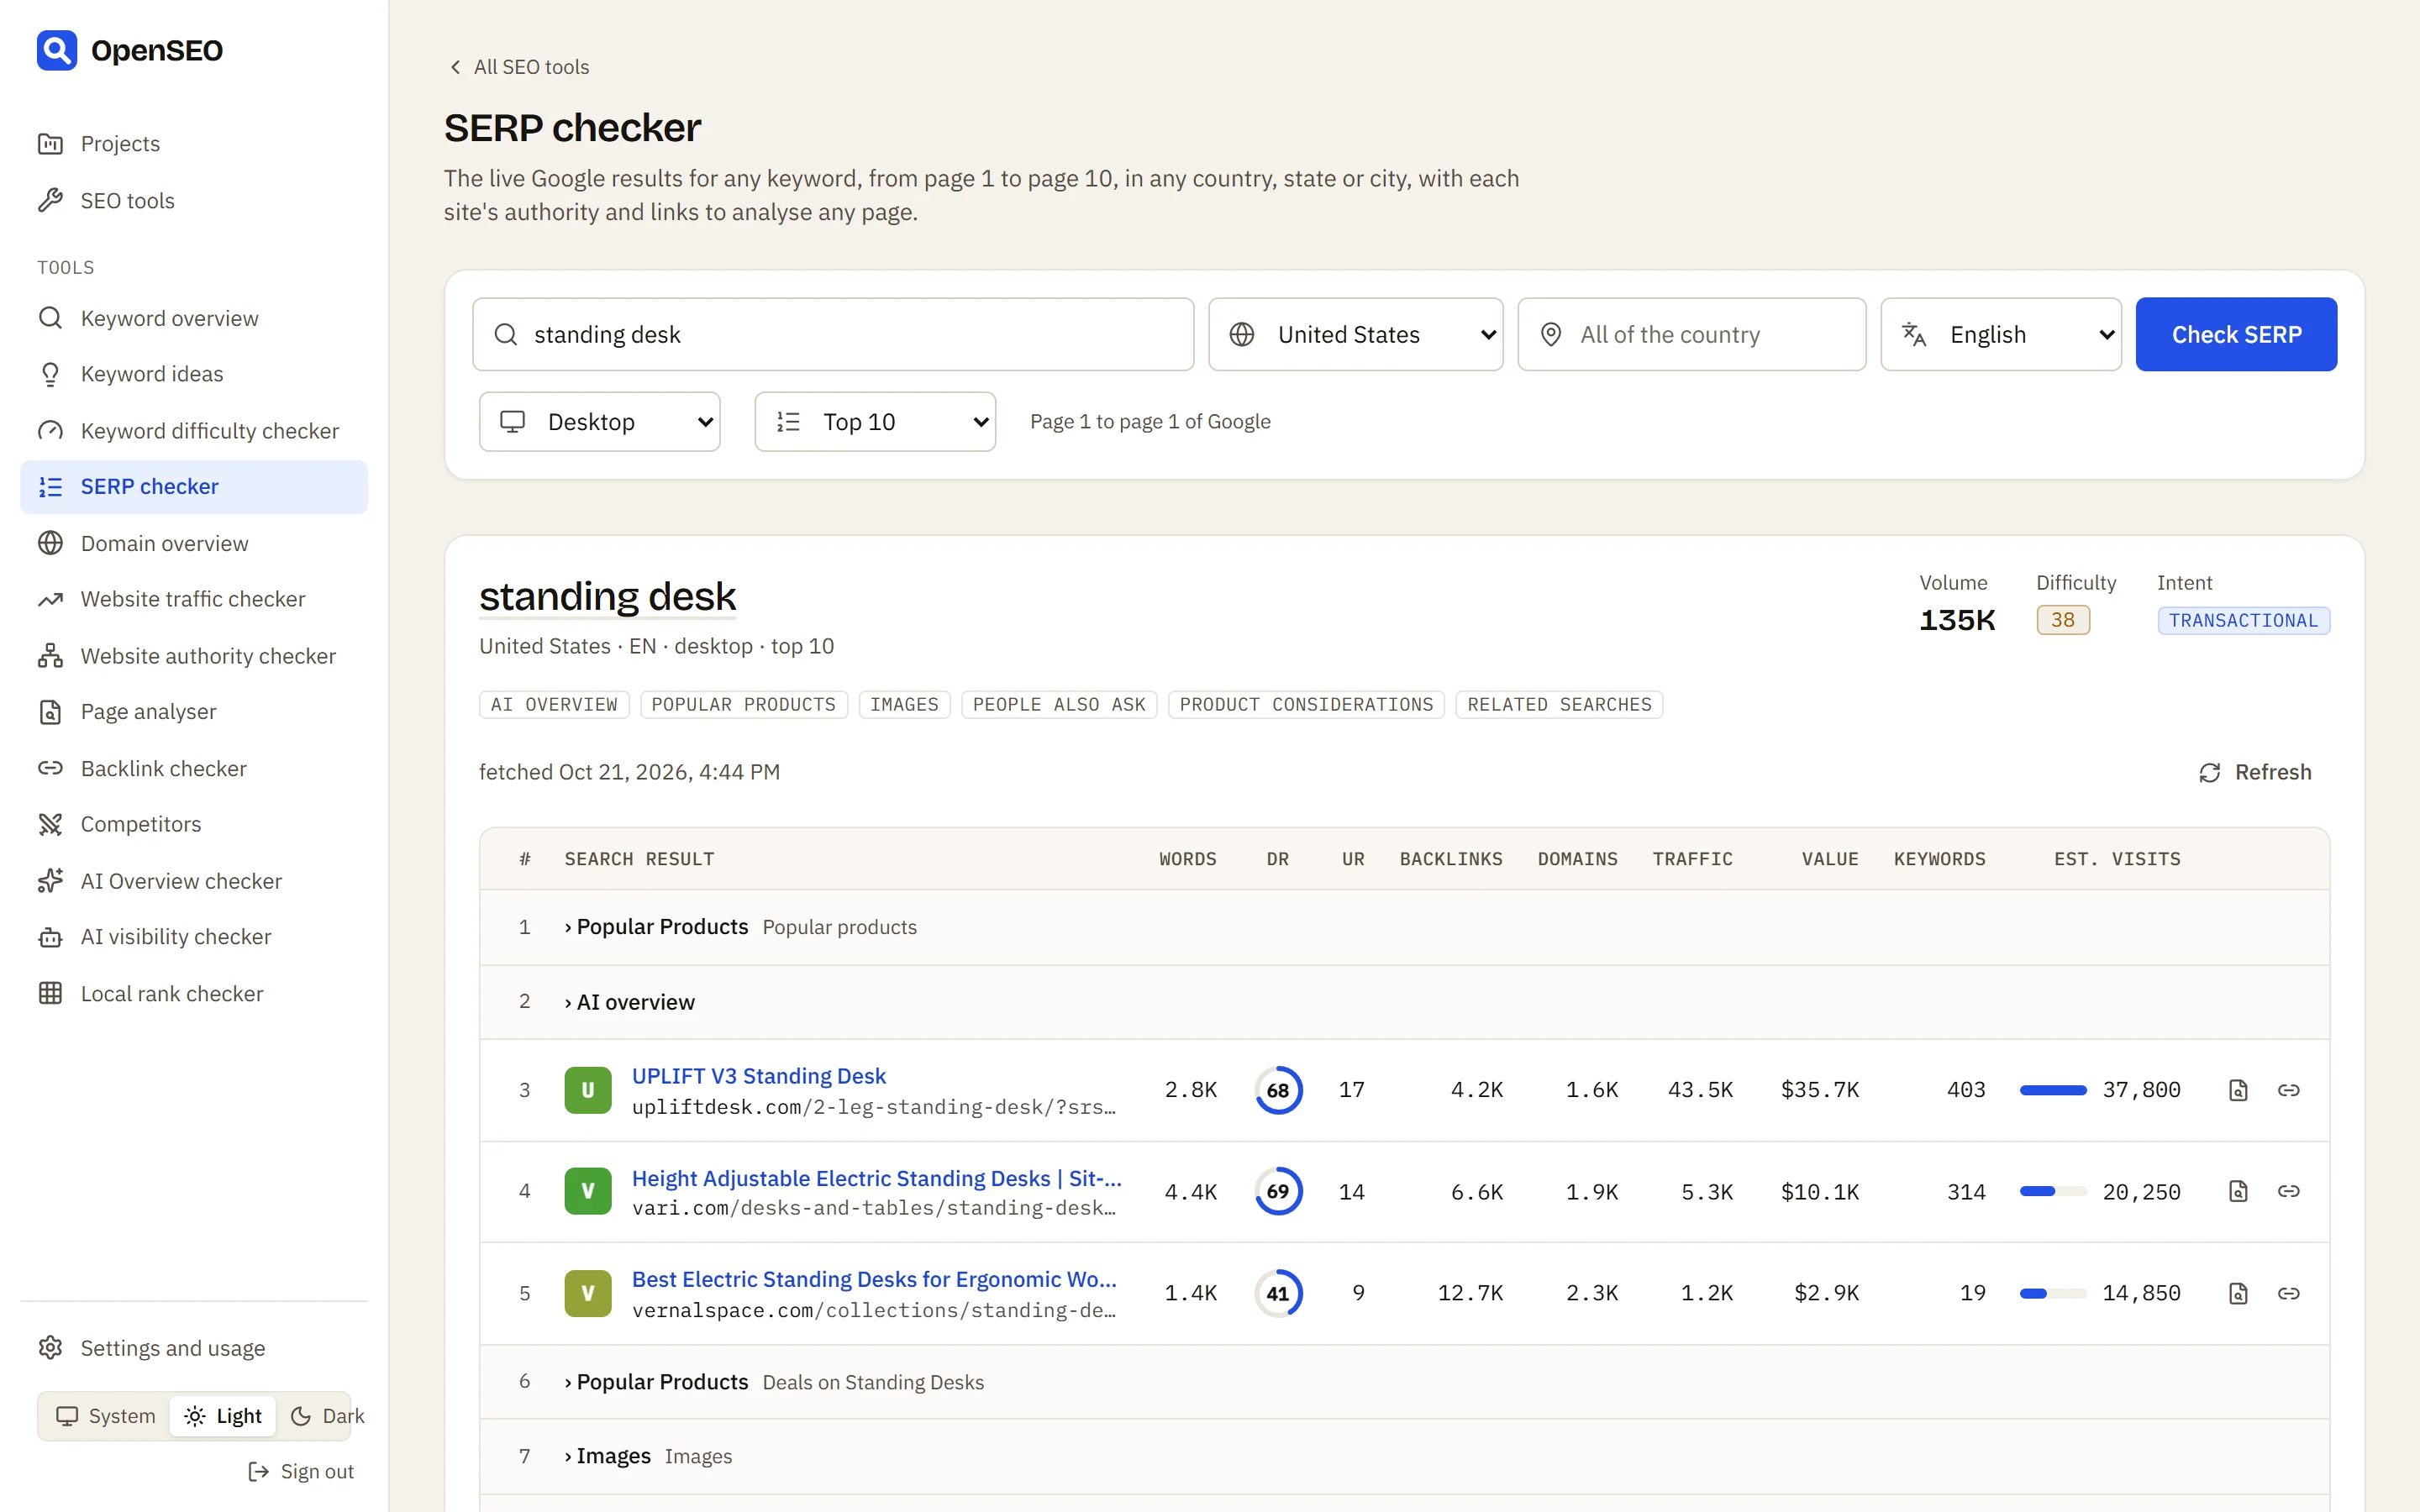Open AI Overview checker in sidebar
This screenshot has height=1512, width=2420.
(194, 881)
